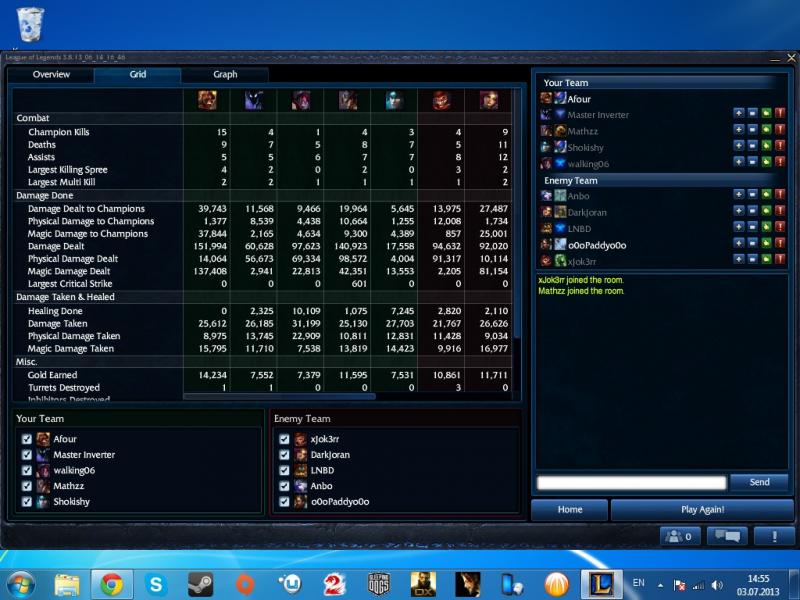
Task: Click the red report icon beside DarkJoran
Action: coord(780,211)
